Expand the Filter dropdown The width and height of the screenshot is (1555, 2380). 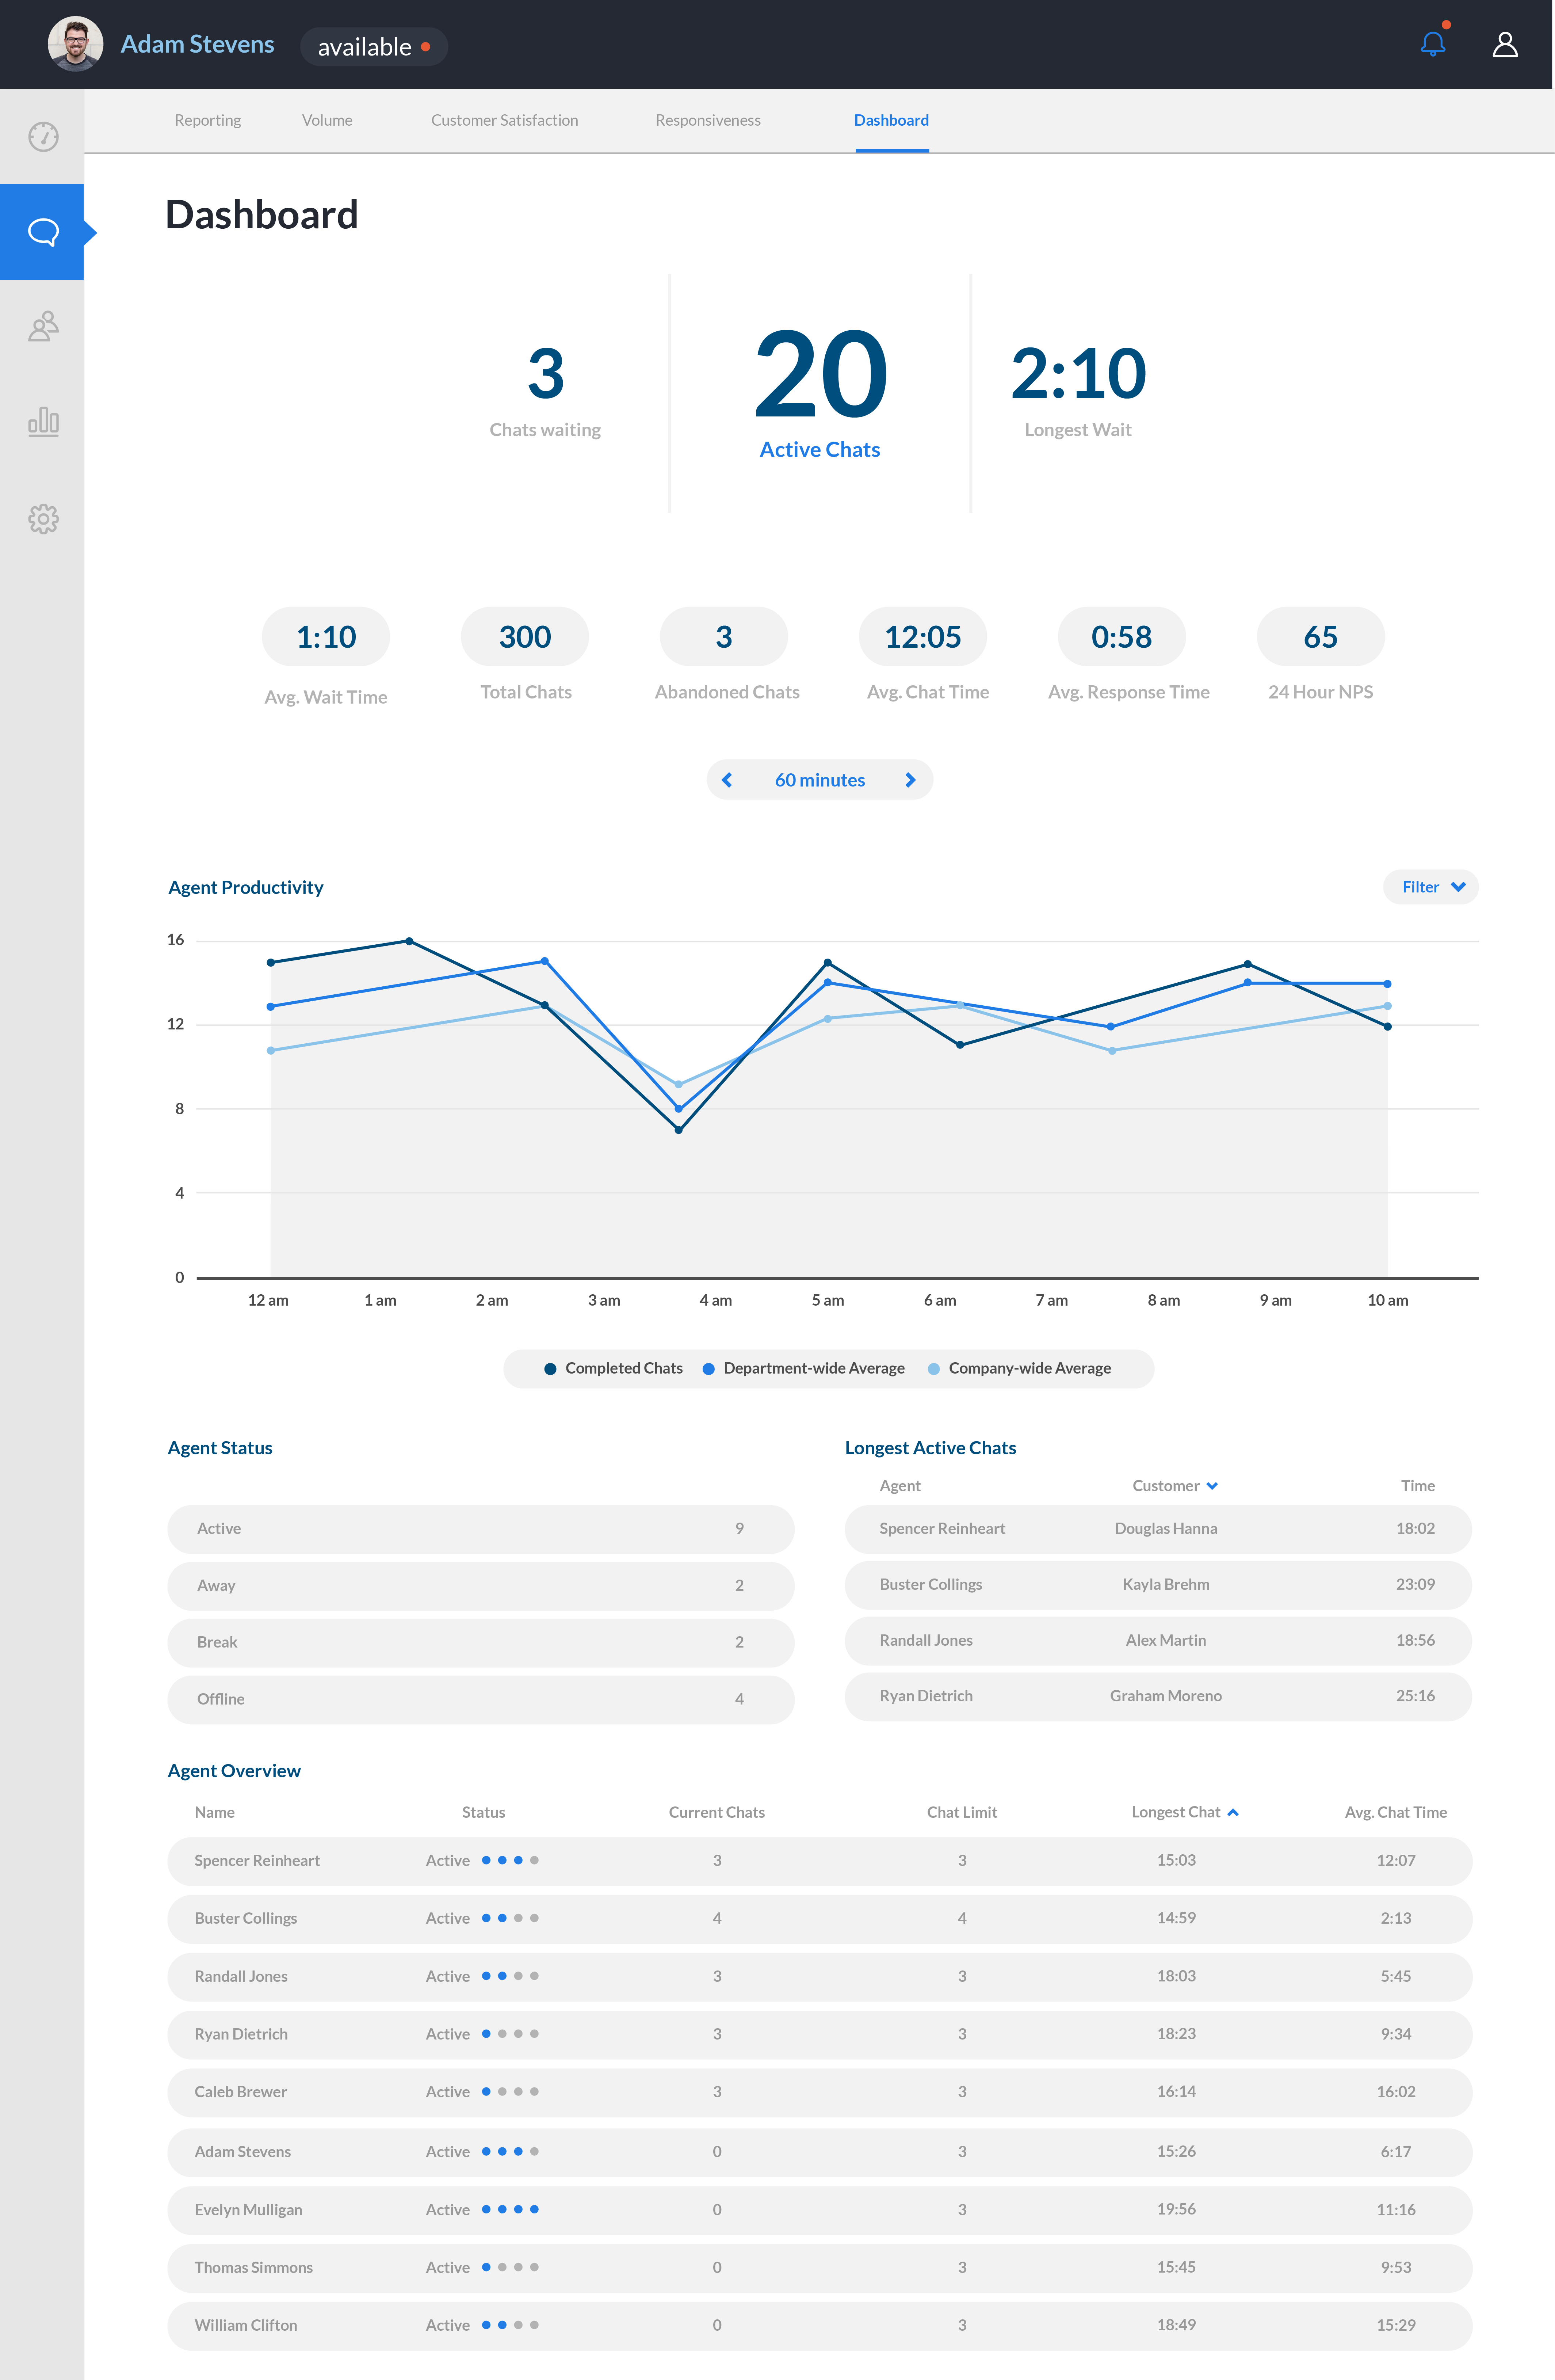pyautogui.click(x=1430, y=887)
